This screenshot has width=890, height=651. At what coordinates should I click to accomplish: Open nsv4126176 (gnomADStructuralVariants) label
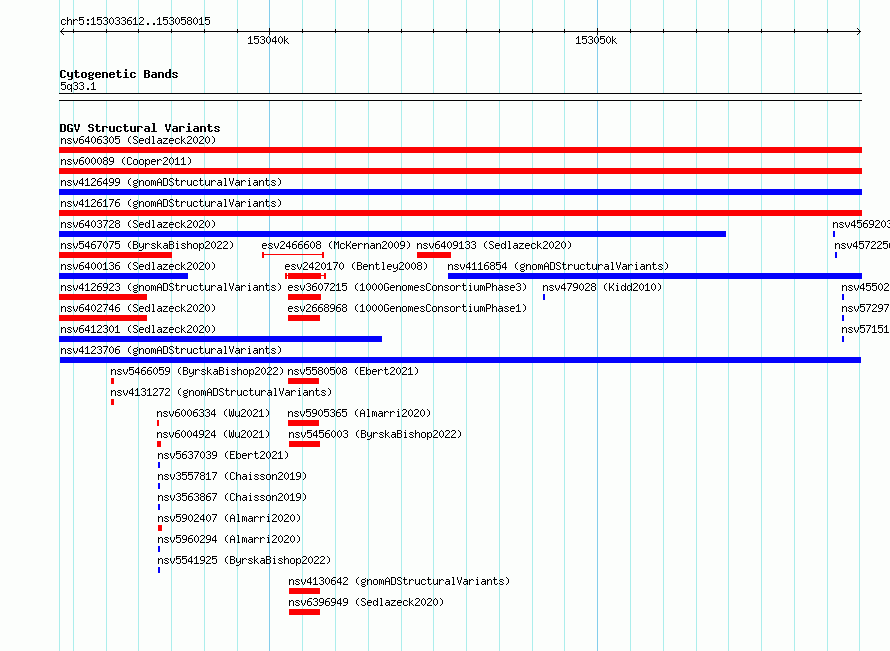point(171,203)
